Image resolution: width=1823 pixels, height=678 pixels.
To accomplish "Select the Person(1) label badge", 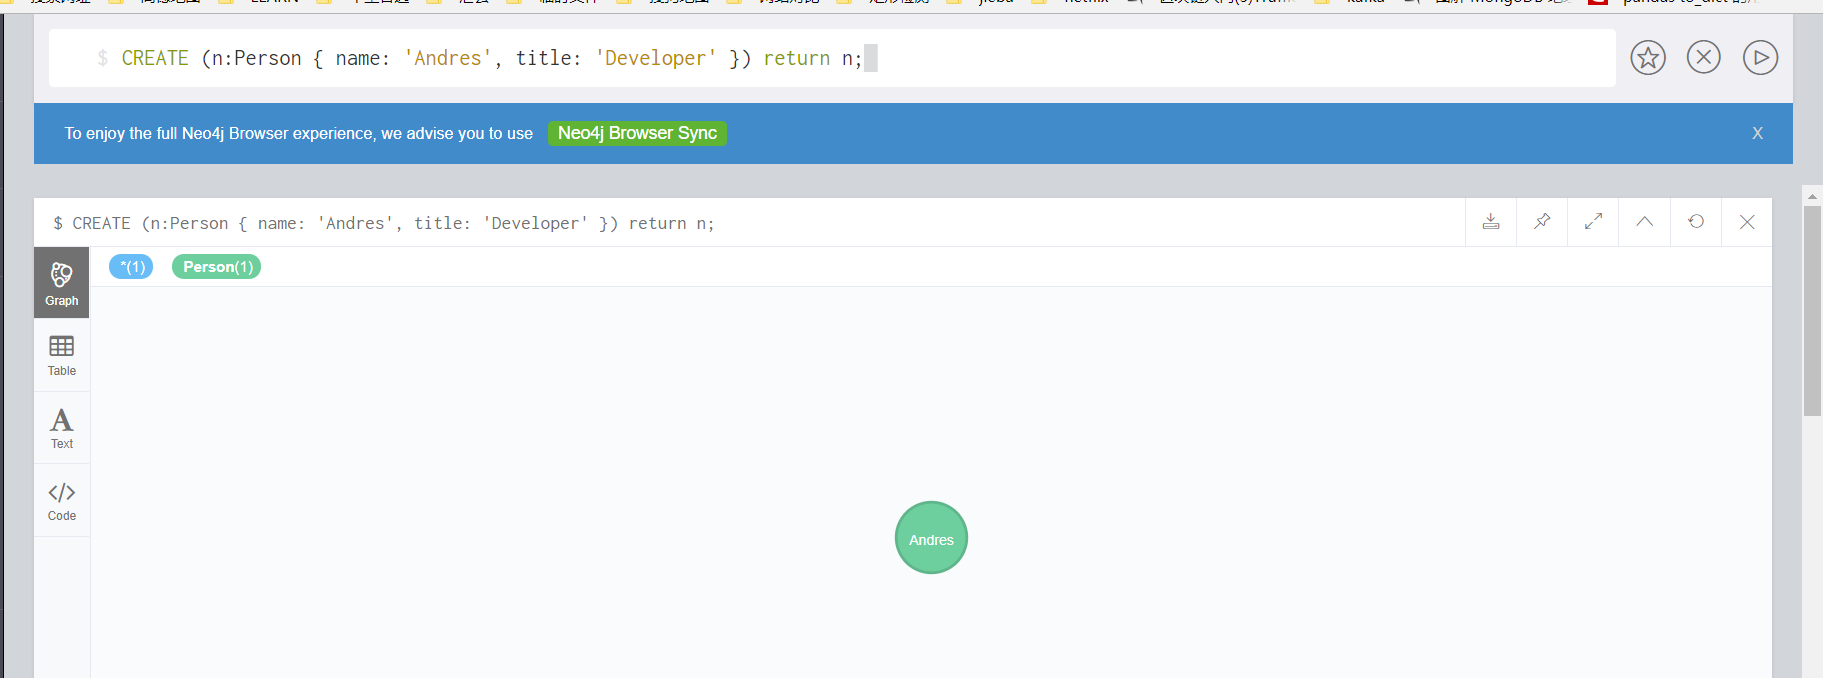I will pos(217,267).
